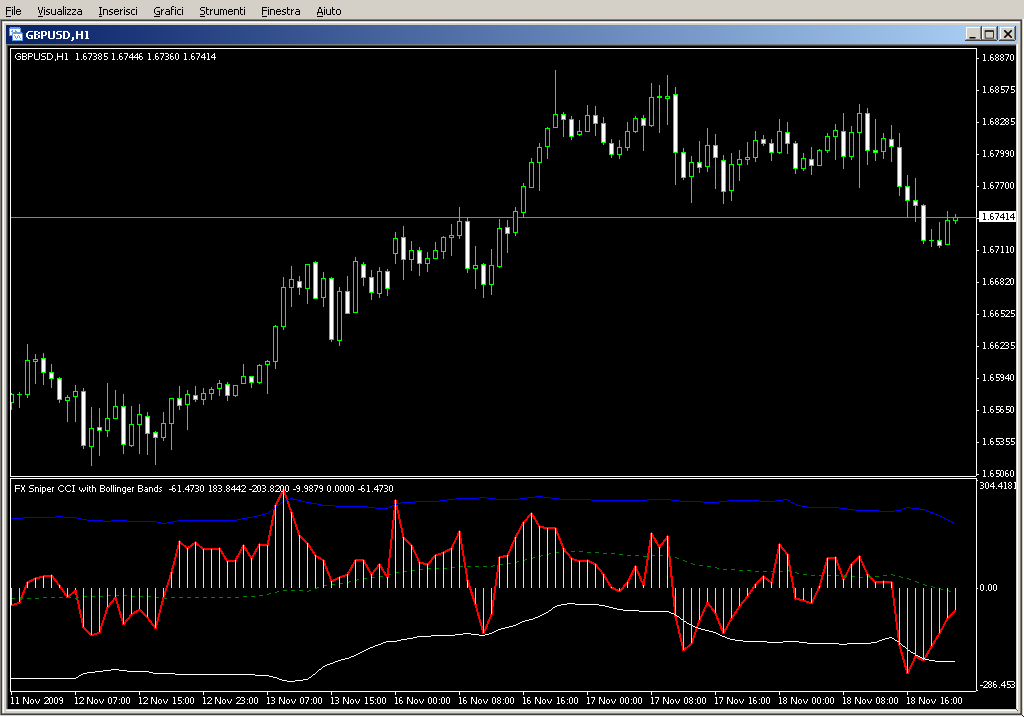The width and height of the screenshot is (1024, 717).
Task: Click the 12 Nov 23:00 time label
Action: coord(230,701)
